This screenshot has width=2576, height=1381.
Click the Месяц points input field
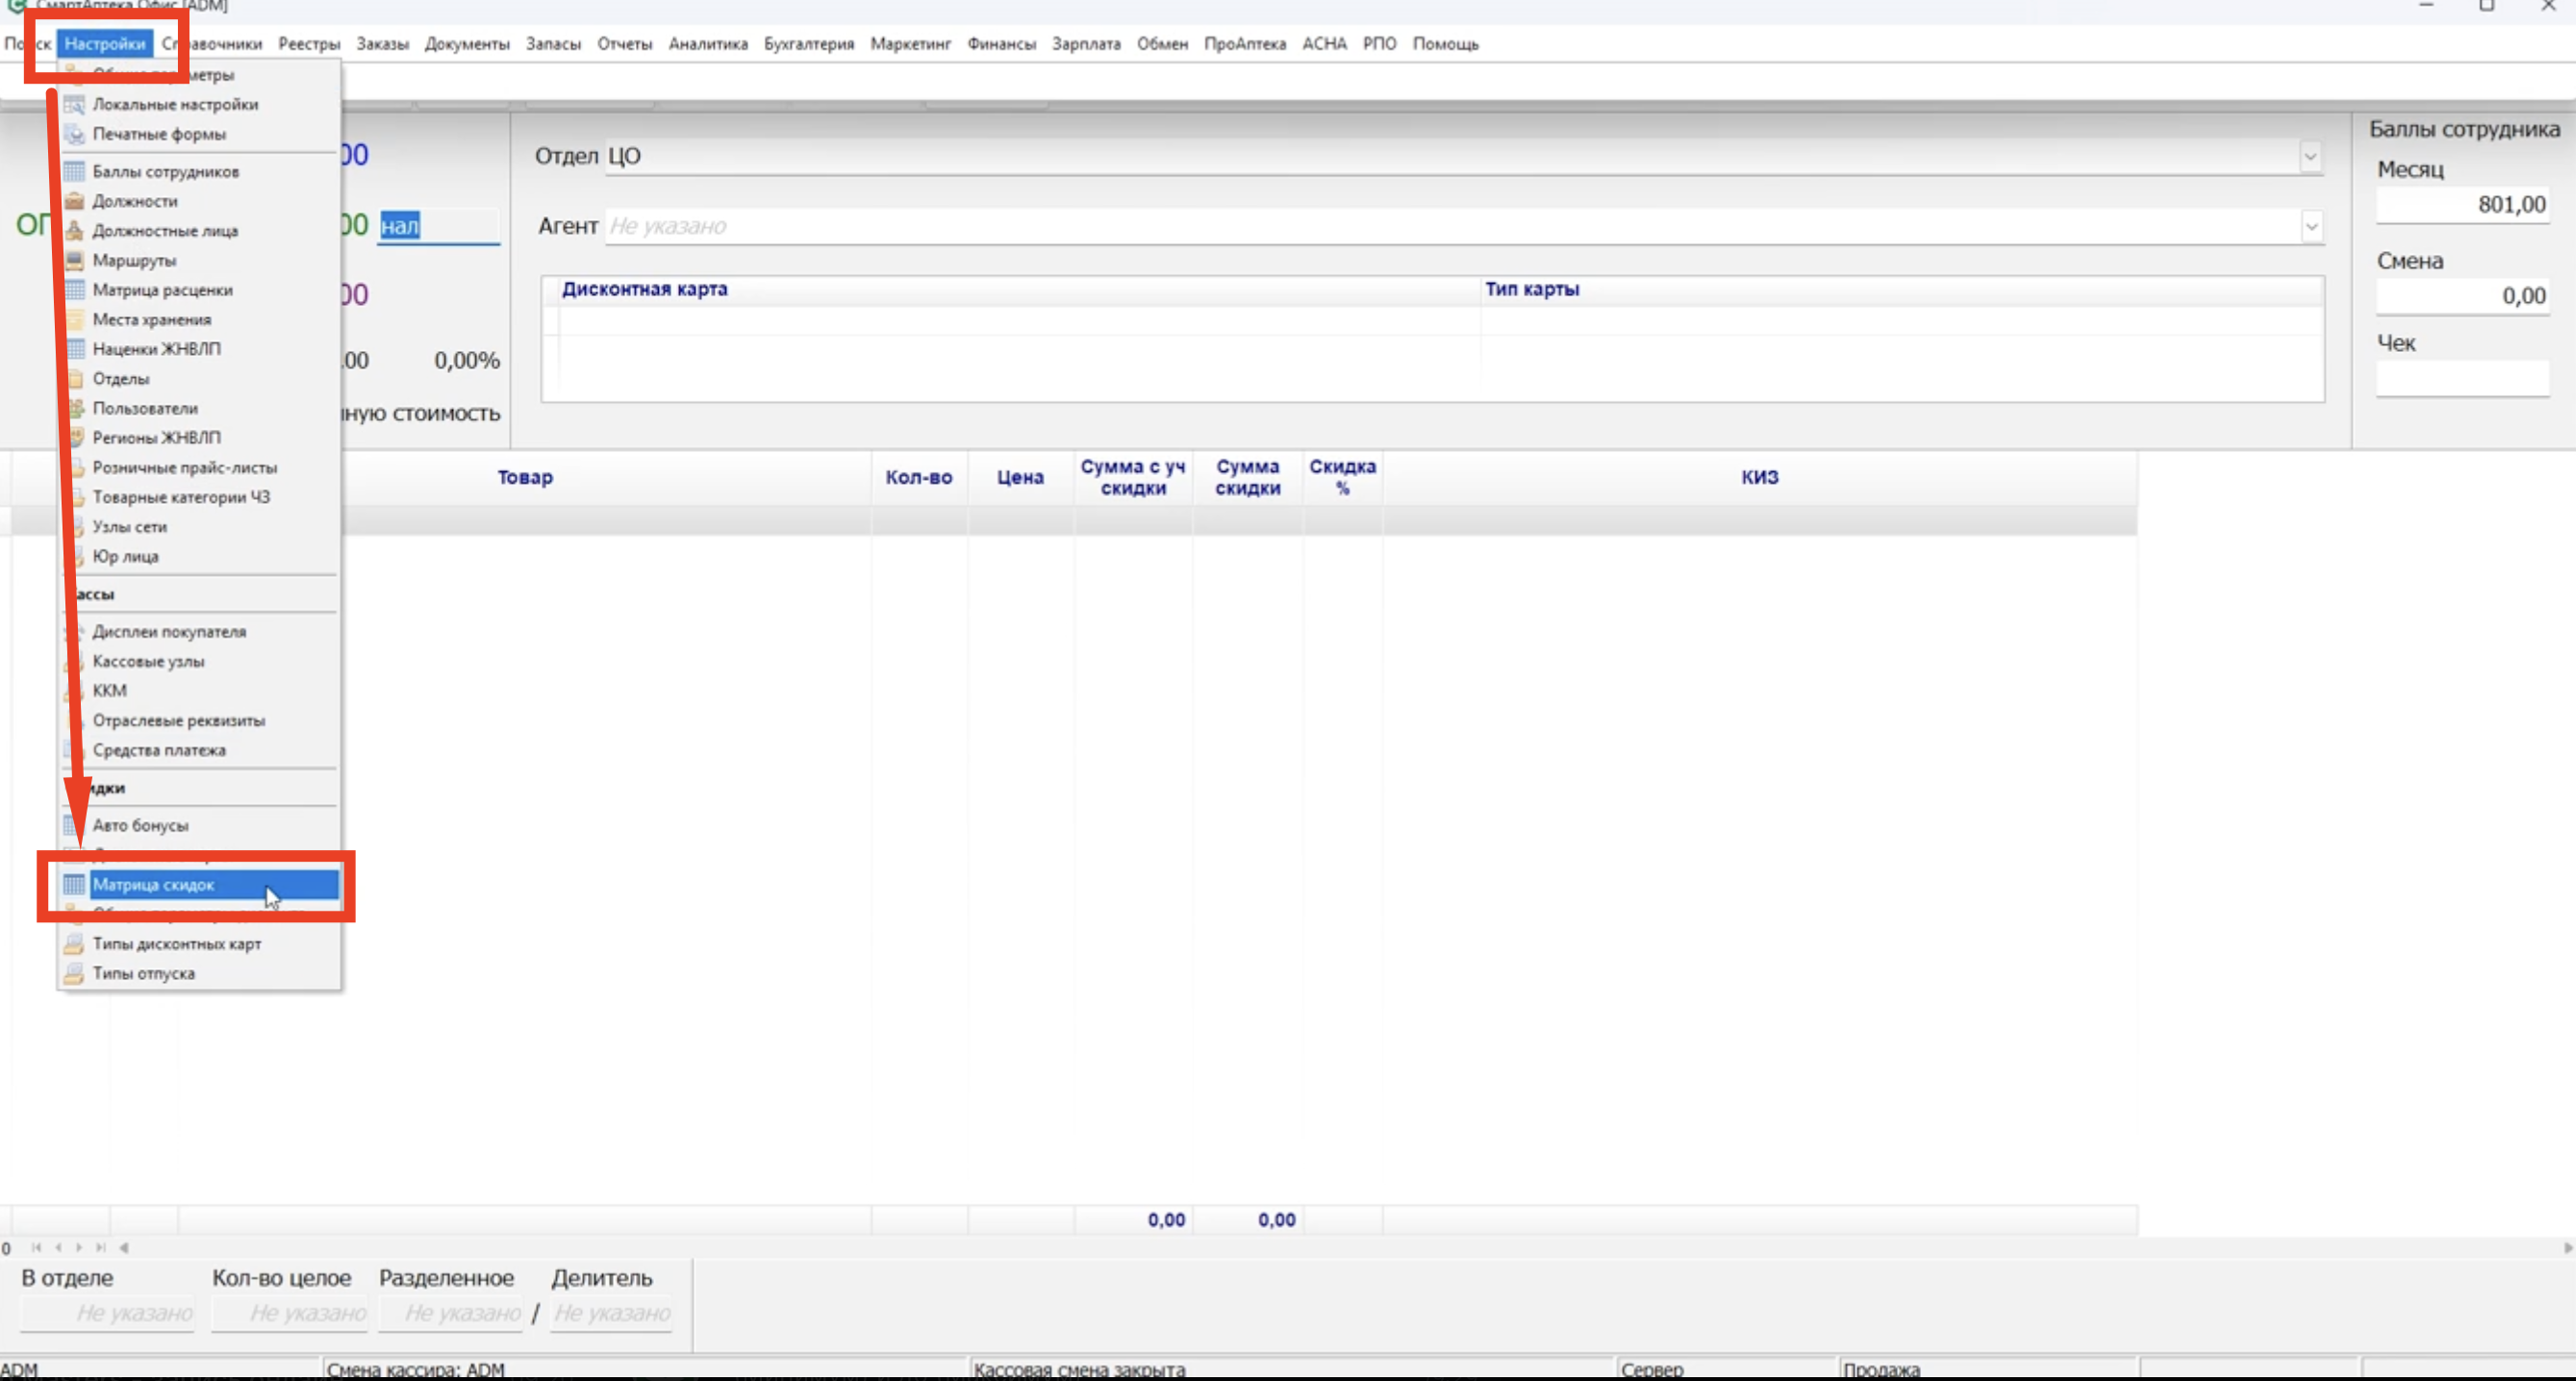pyautogui.click(x=2462, y=205)
